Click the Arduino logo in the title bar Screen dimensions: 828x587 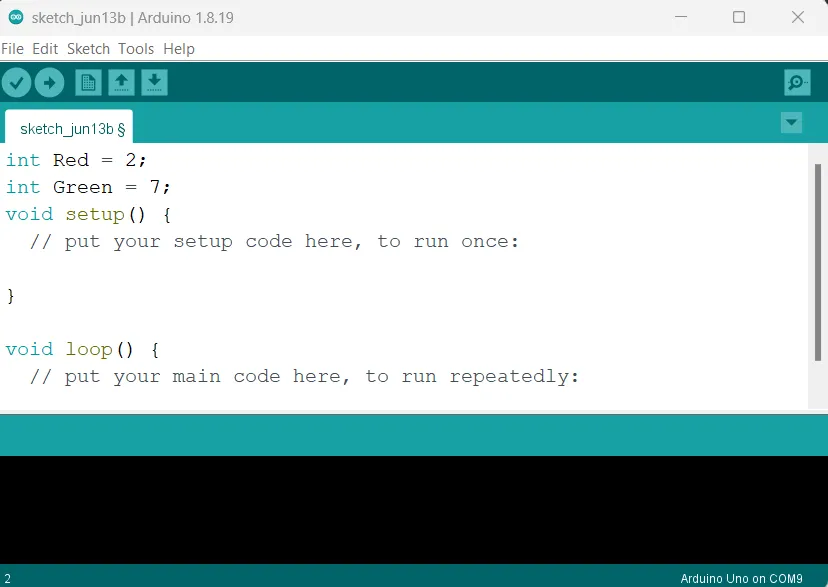tap(16, 17)
